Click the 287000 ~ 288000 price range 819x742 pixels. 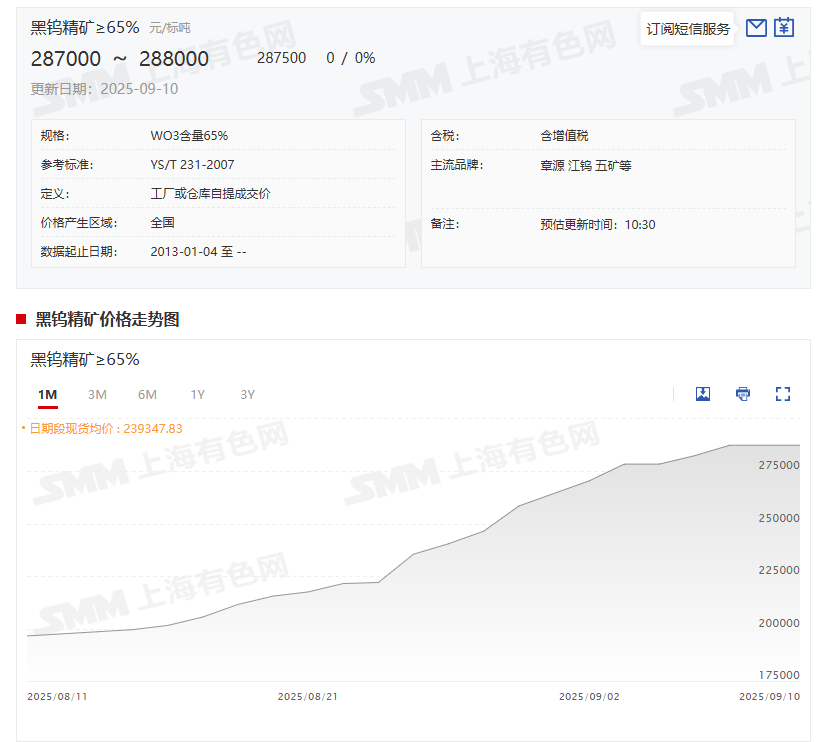point(120,59)
